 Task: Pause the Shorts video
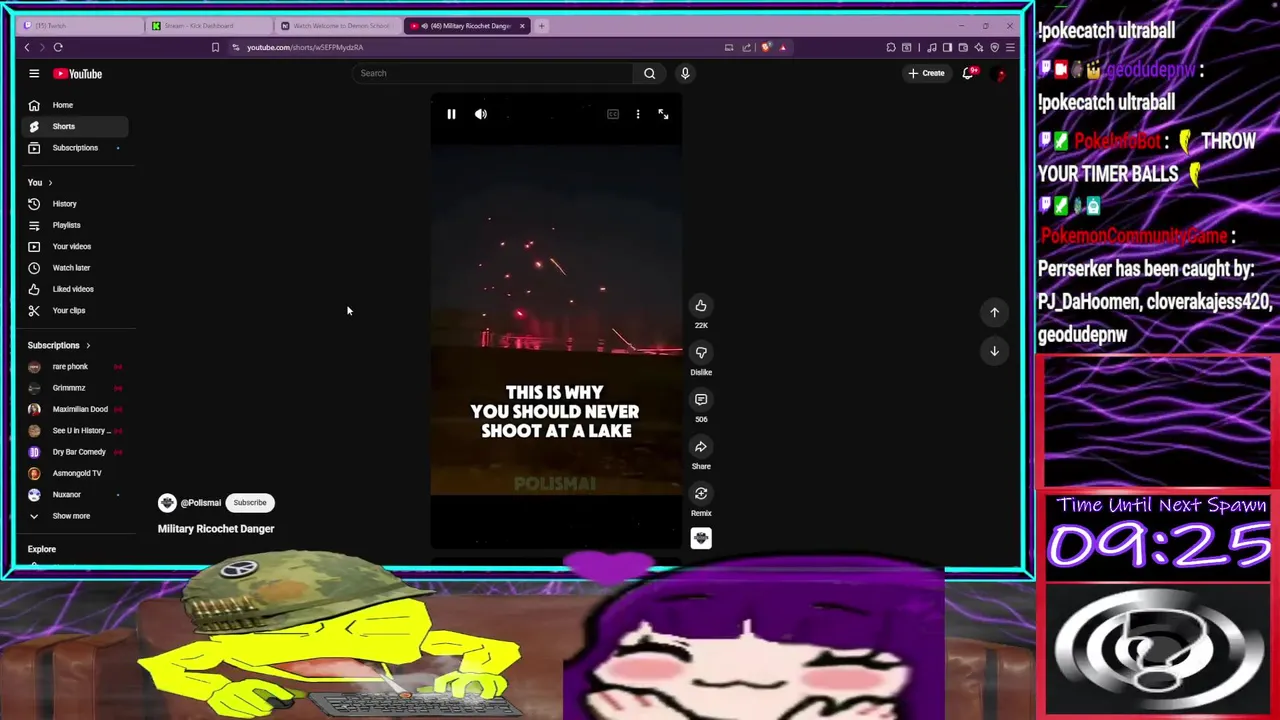[x=451, y=114]
